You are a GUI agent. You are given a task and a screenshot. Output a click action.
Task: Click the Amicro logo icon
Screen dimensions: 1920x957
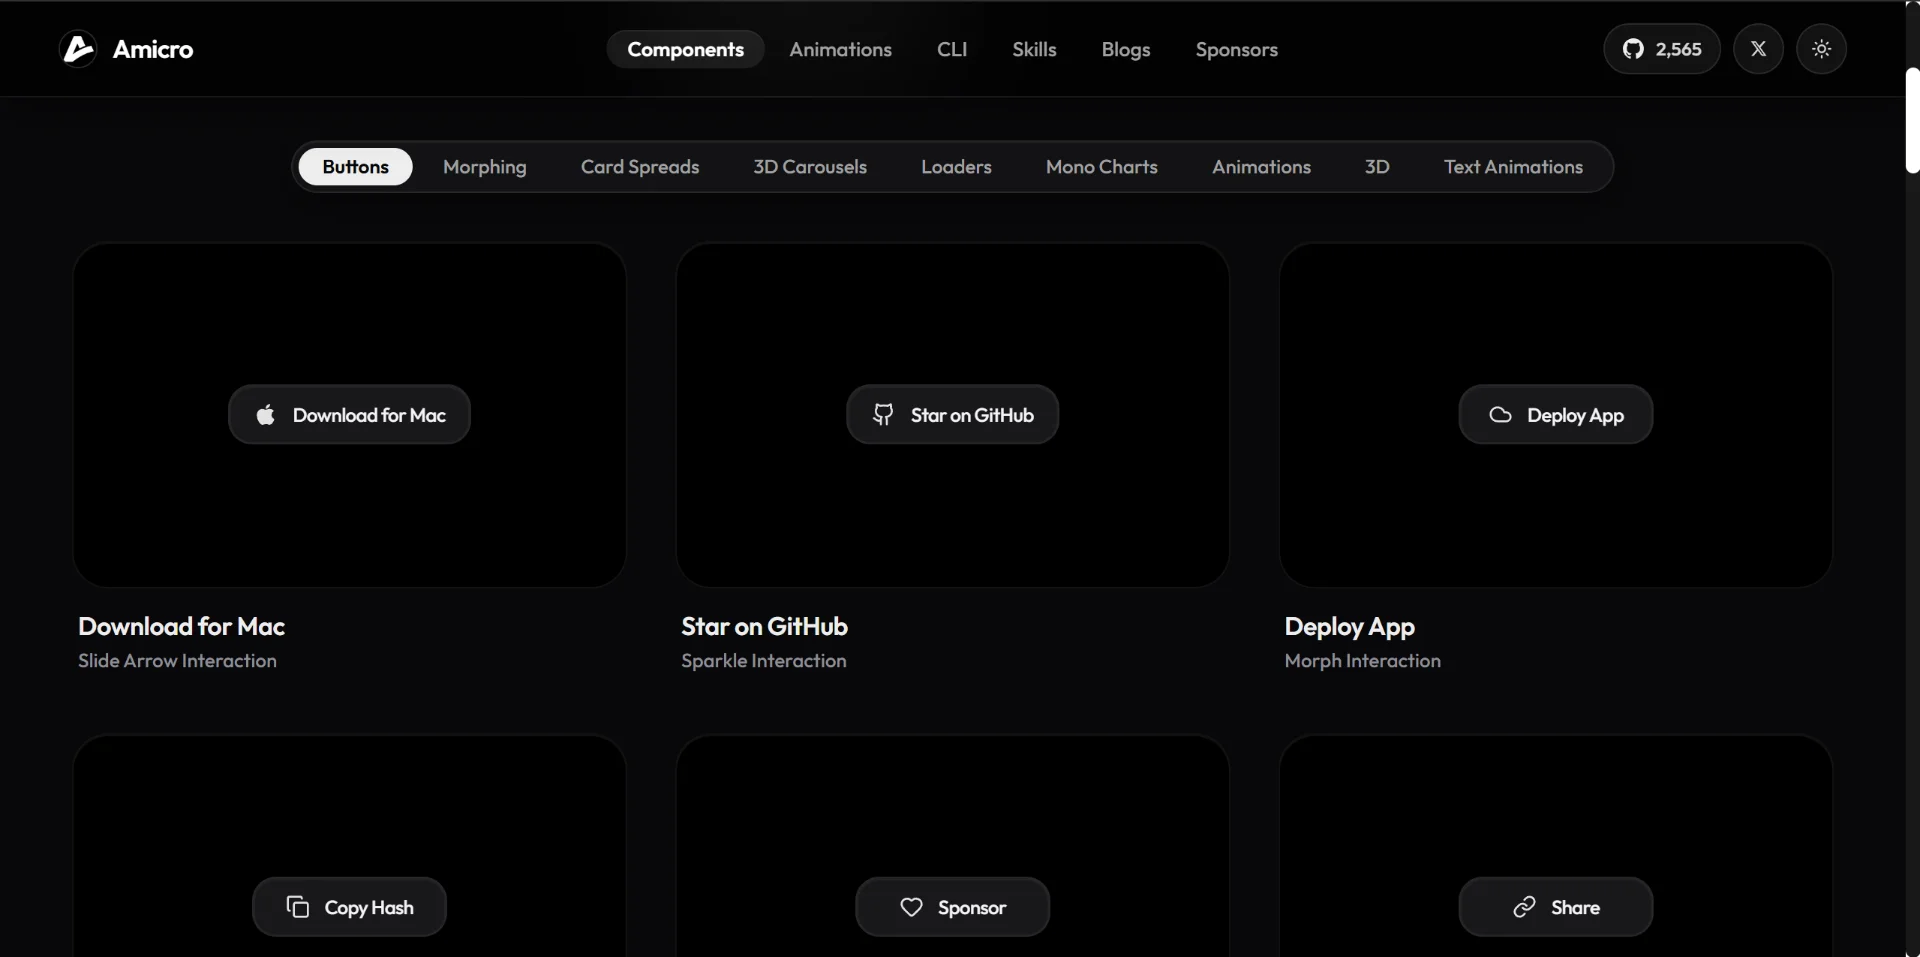(x=78, y=49)
